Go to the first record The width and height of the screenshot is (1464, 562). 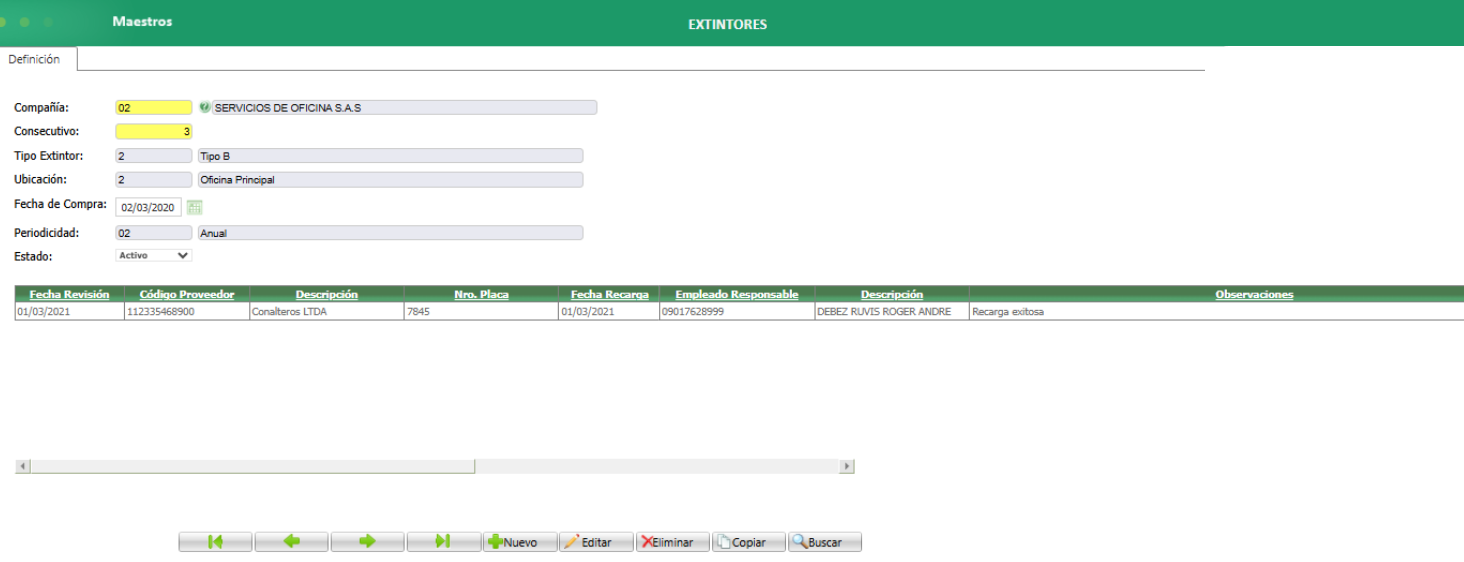(216, 542)
